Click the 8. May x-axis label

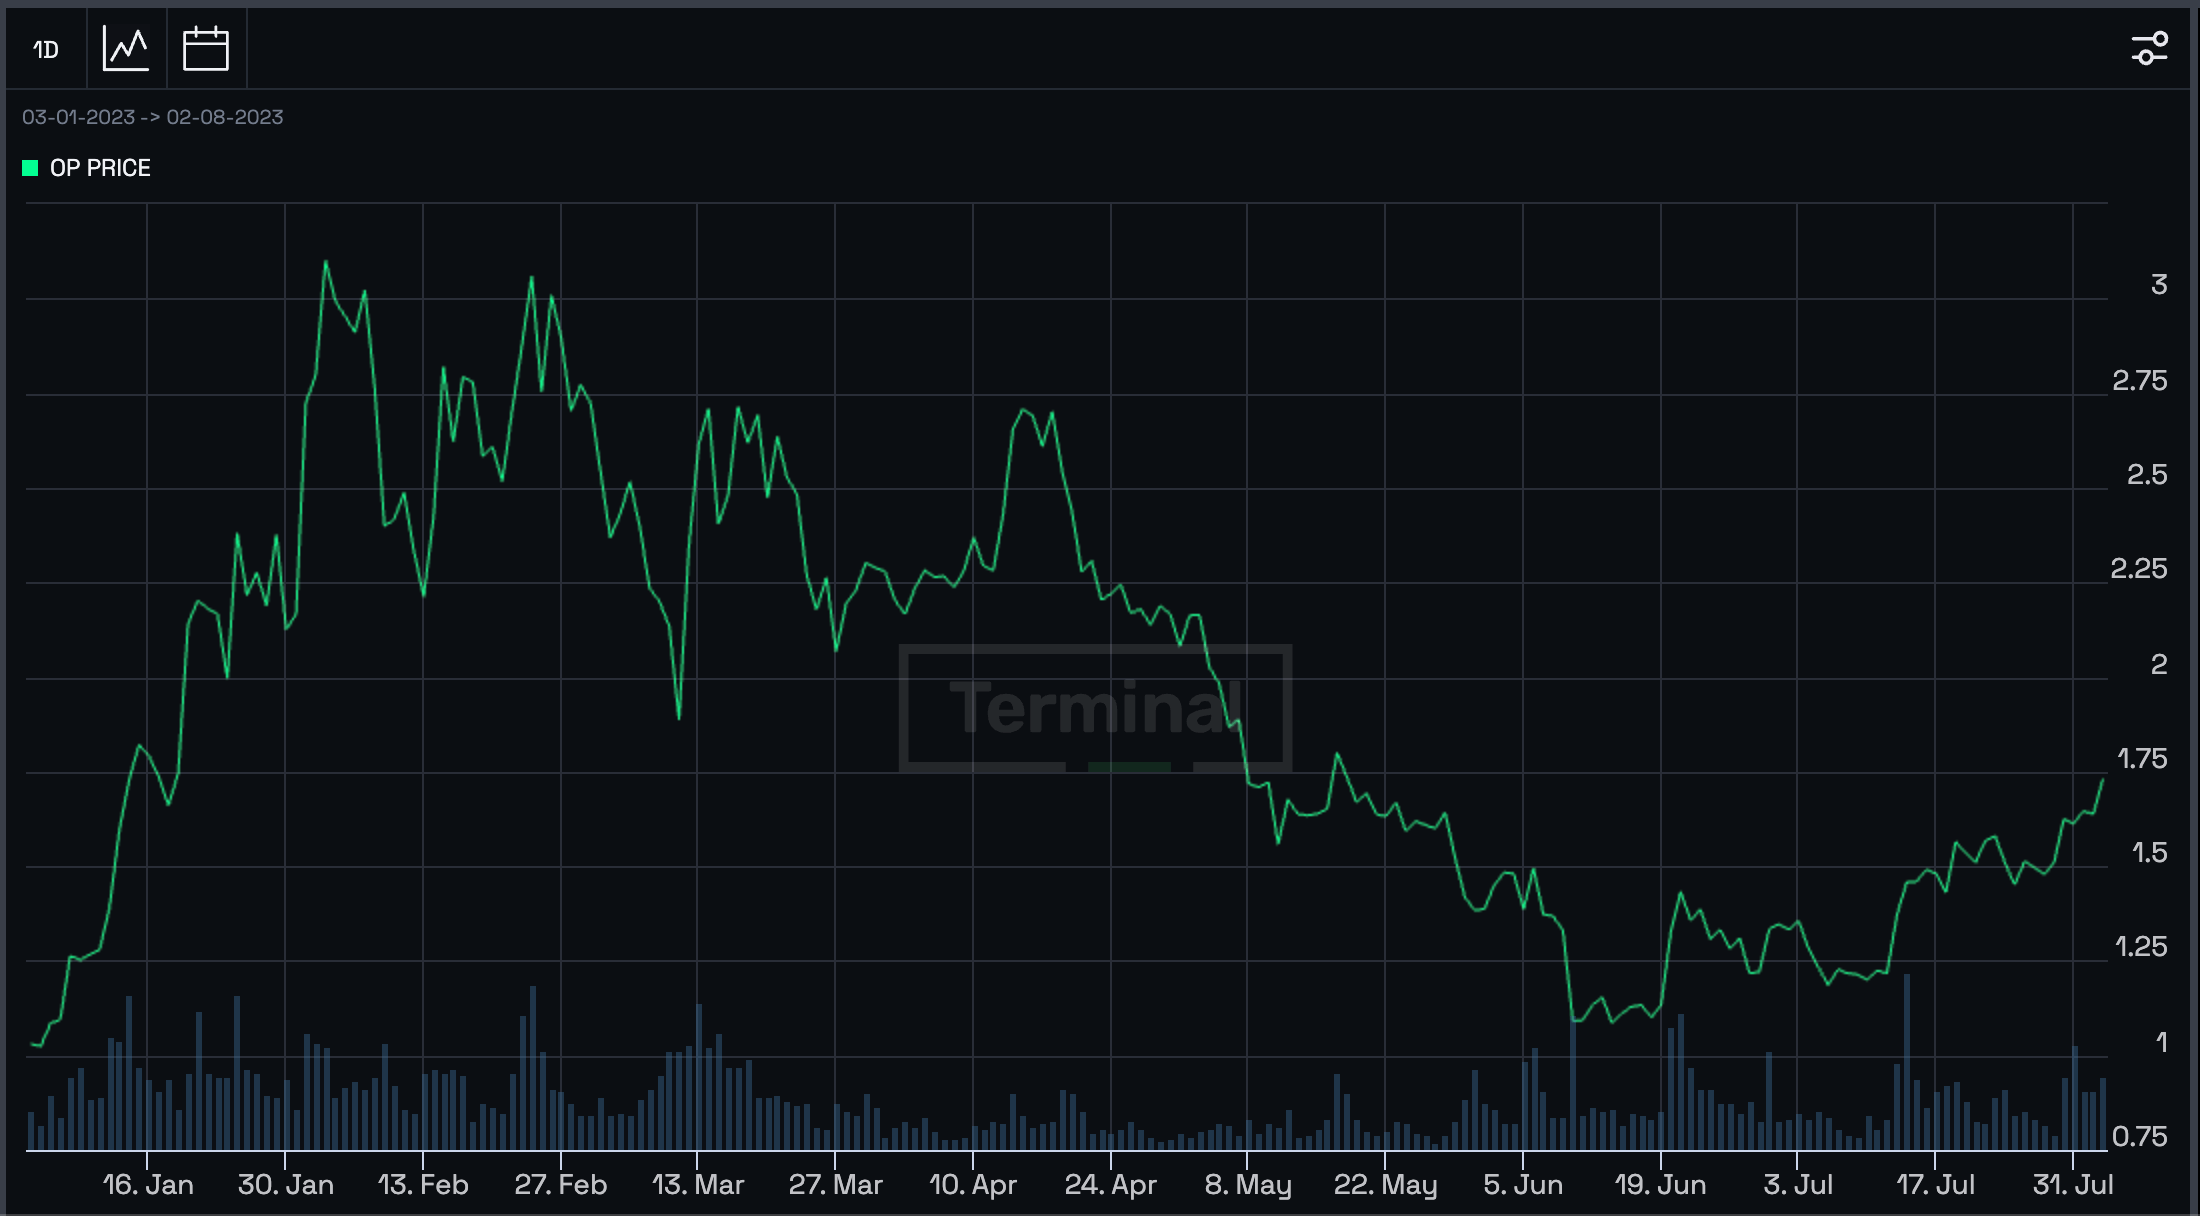(x=1248, y=1185)
